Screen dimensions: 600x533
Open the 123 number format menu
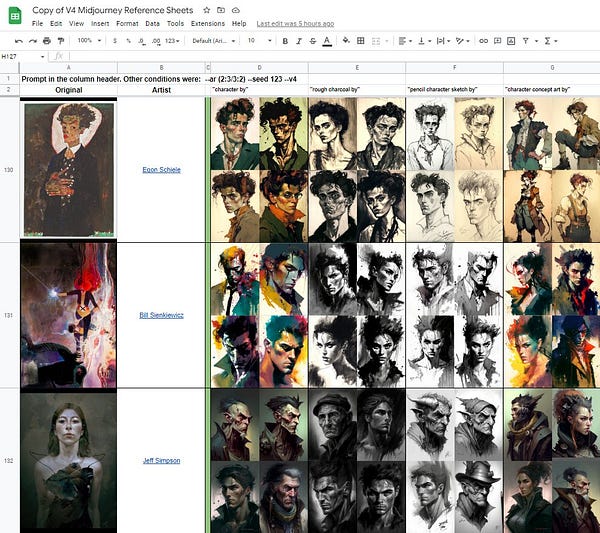(x=172, y=41)
